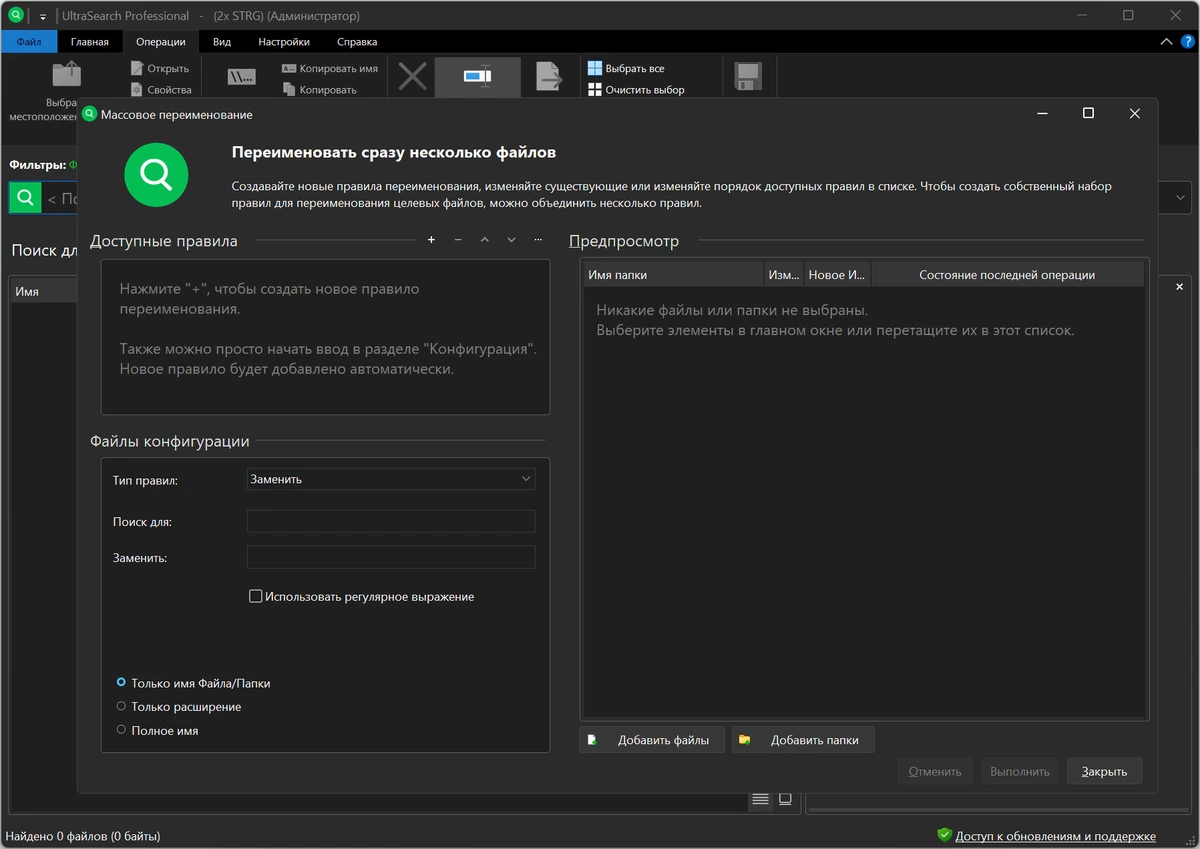Enable Использовать регулярное выражение checkbox
Screen dimensions: 1200x849
(256, 597)
